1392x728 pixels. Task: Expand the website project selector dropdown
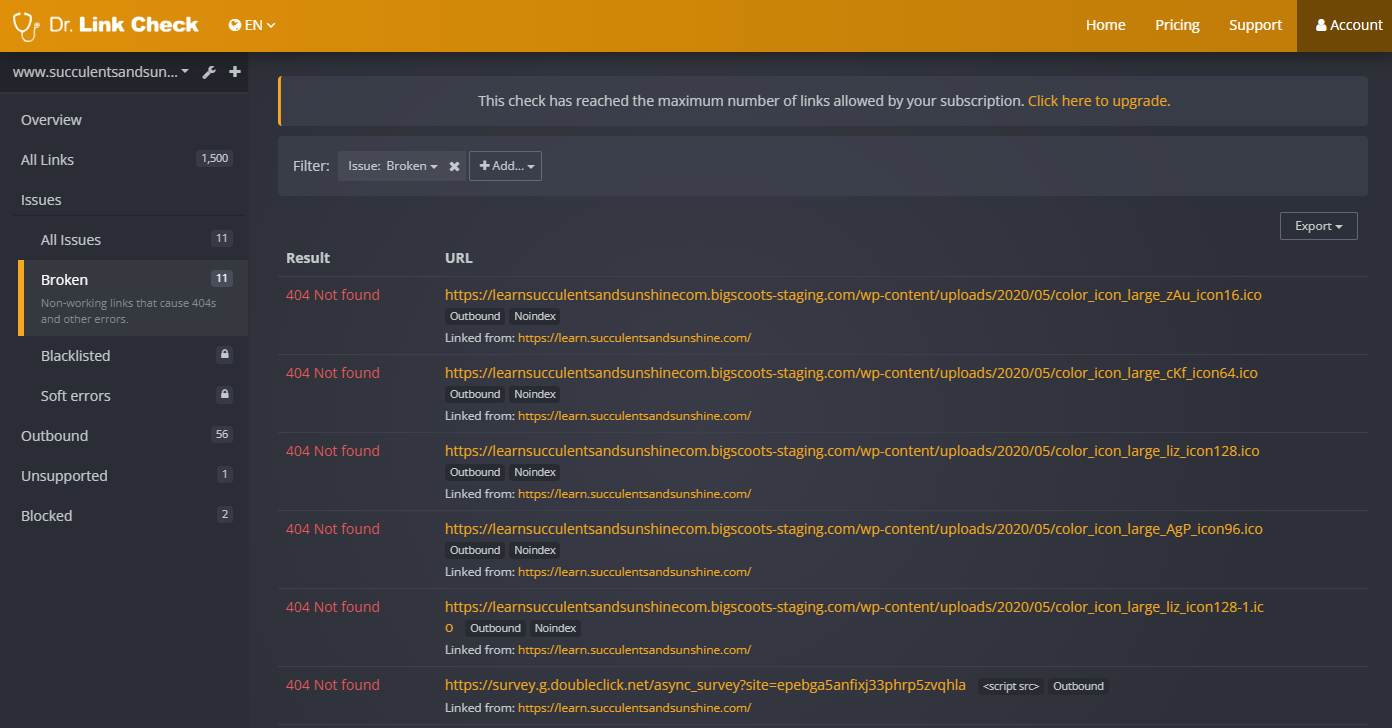click(100, 72)
